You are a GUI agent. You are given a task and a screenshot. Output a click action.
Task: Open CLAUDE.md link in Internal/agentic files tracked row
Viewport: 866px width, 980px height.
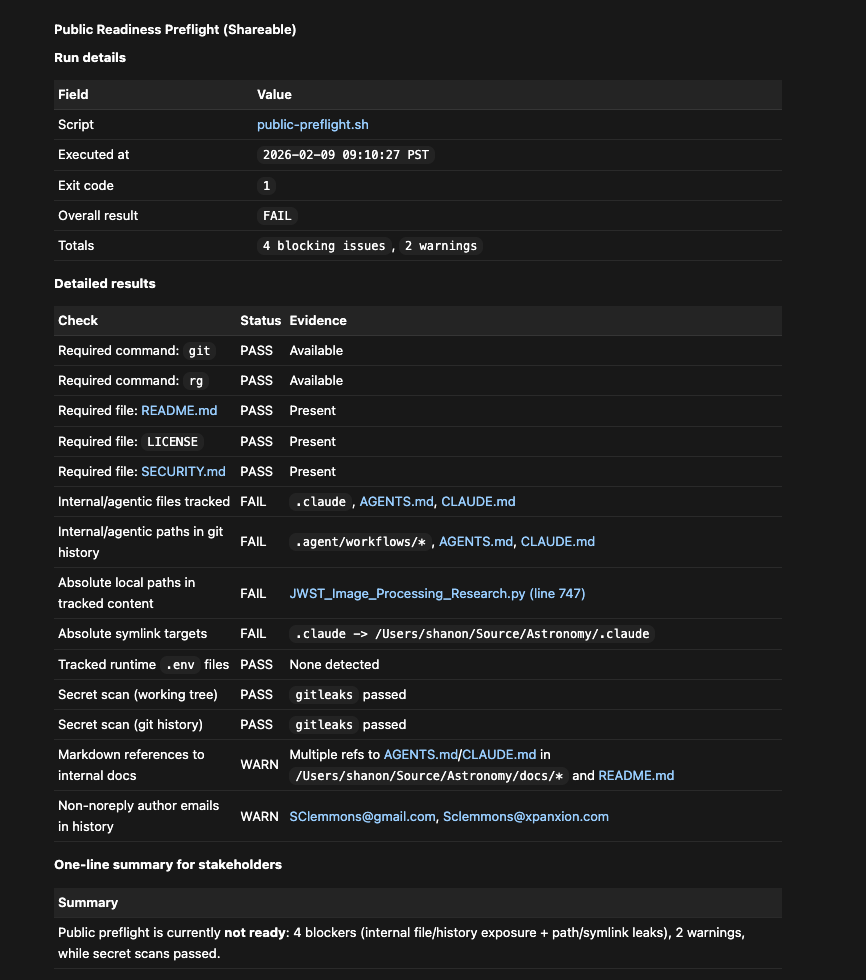pyautogui.click(x=478, y=501)
